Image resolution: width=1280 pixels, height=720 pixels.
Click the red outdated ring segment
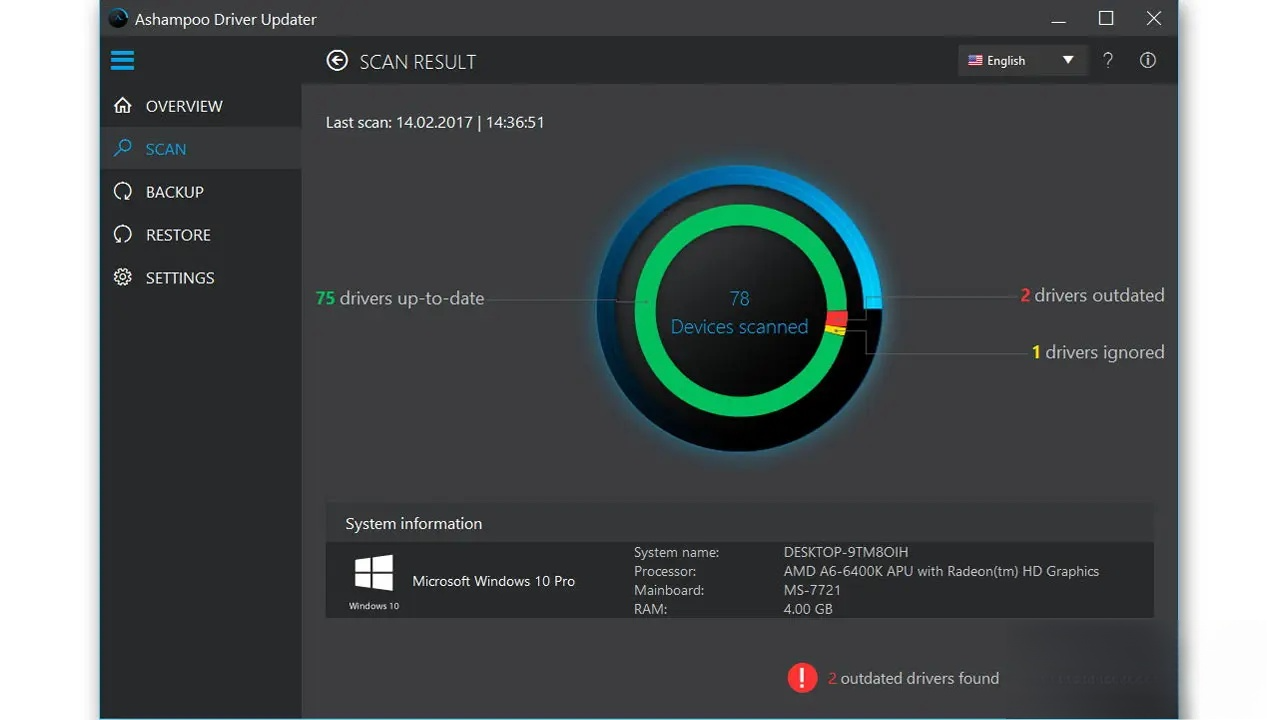click(836, 319)
